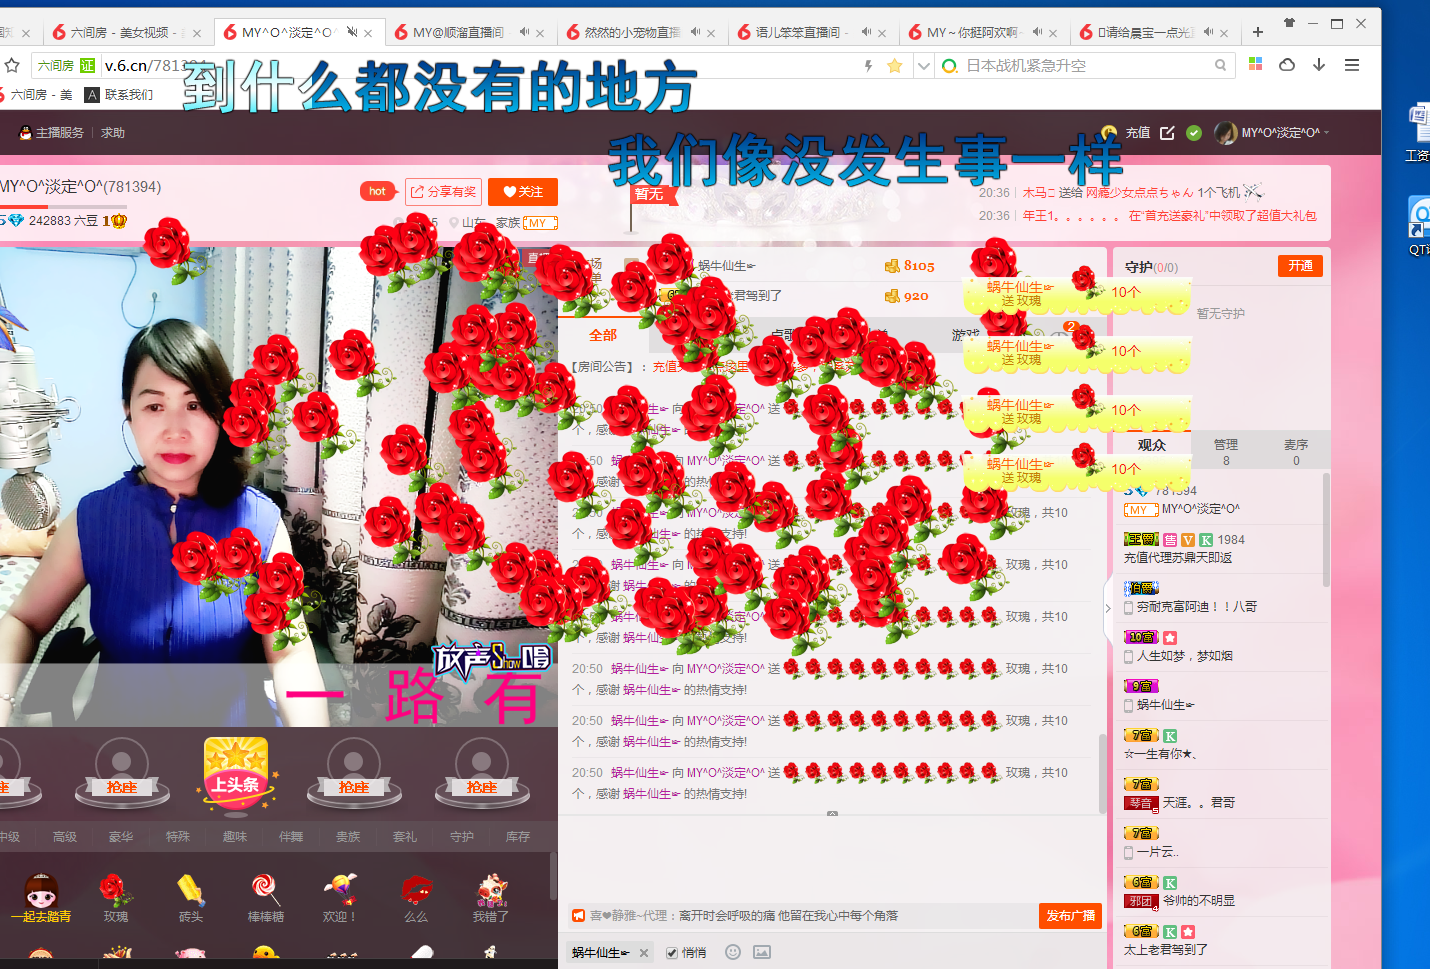The height and width of the screenshot is (969, 1430).
Task: Expand the address bar history dropdown
Action: [924, 66]
